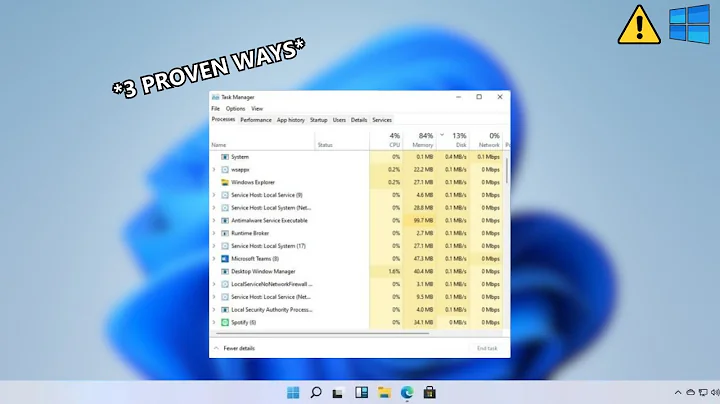Expand Microsoft Teams (8) process group
This screenshot has width=720, height=404.
[214, 259]
